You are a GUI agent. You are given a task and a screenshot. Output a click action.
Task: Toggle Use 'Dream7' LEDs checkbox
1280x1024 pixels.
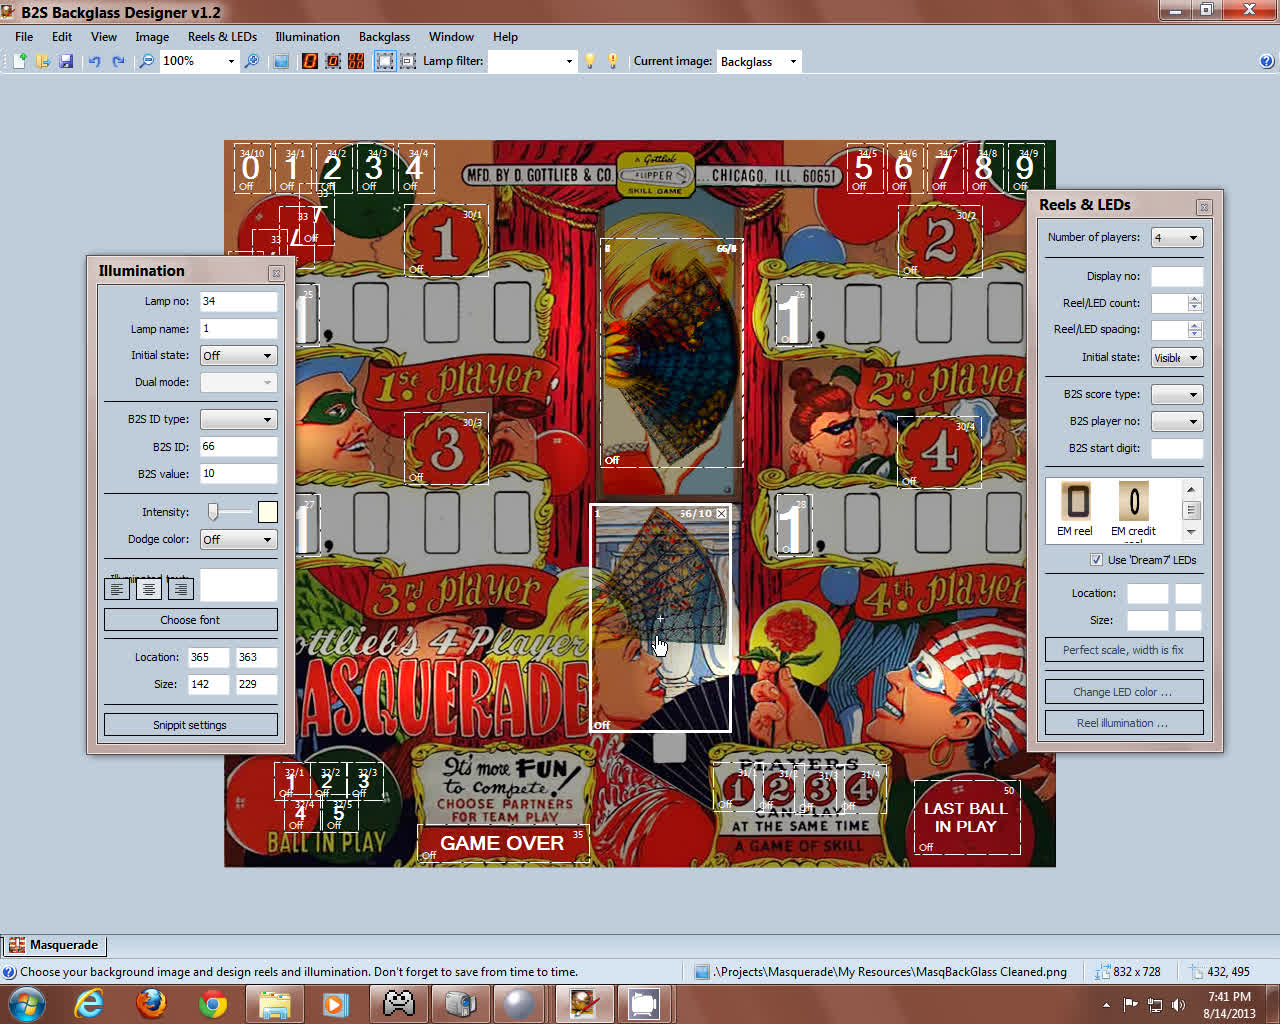(x=1096, y=560)
